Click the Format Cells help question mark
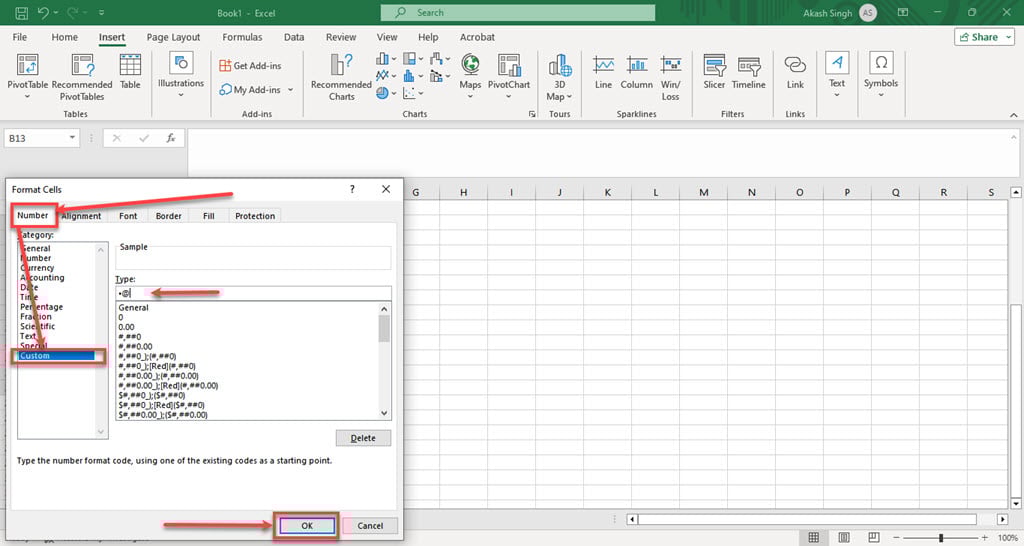This screenshot has width=1024, height=546. click(x=352, y=189)
